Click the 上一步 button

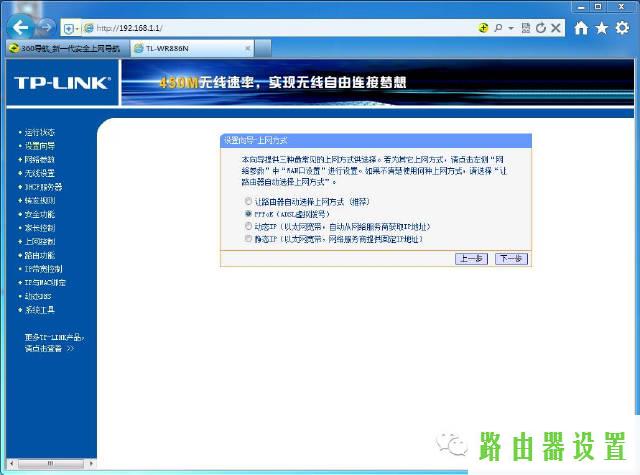(x=471, y=259)
